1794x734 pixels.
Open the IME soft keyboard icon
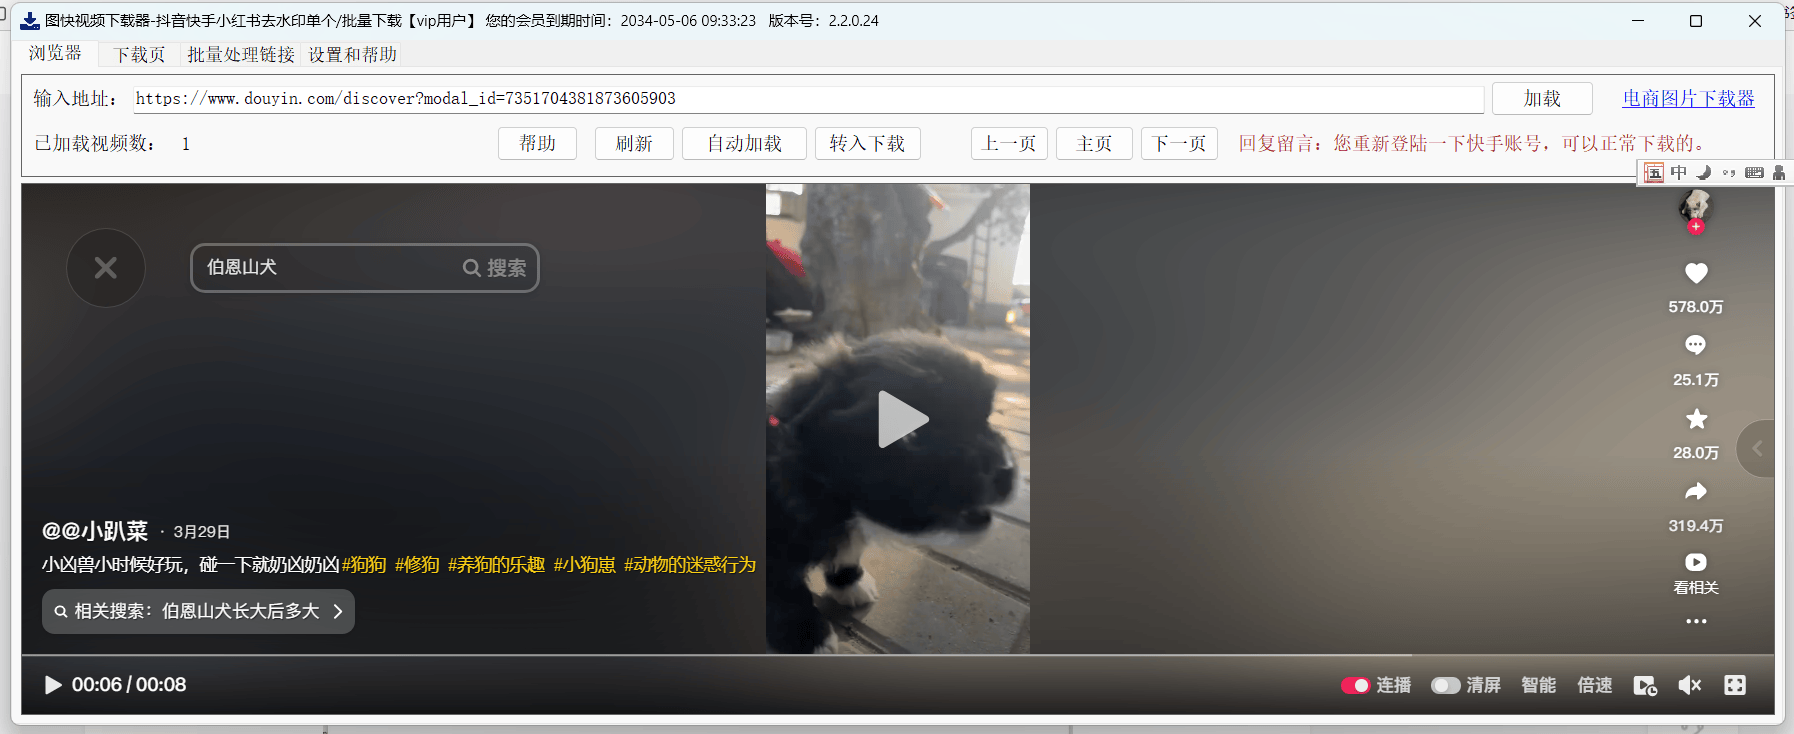(1754, 173)
